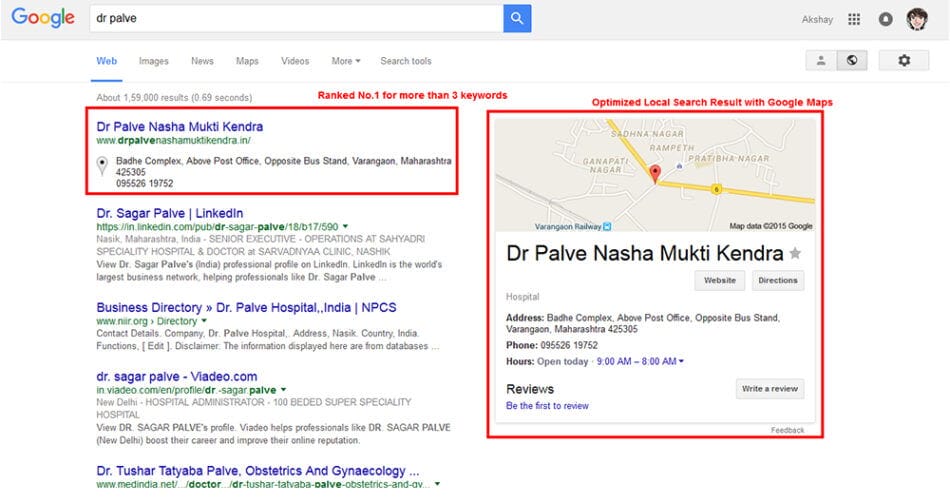
Task: Star the Dr Palve Nasha Mukti Kendra listing
Action: coord(795,253)
